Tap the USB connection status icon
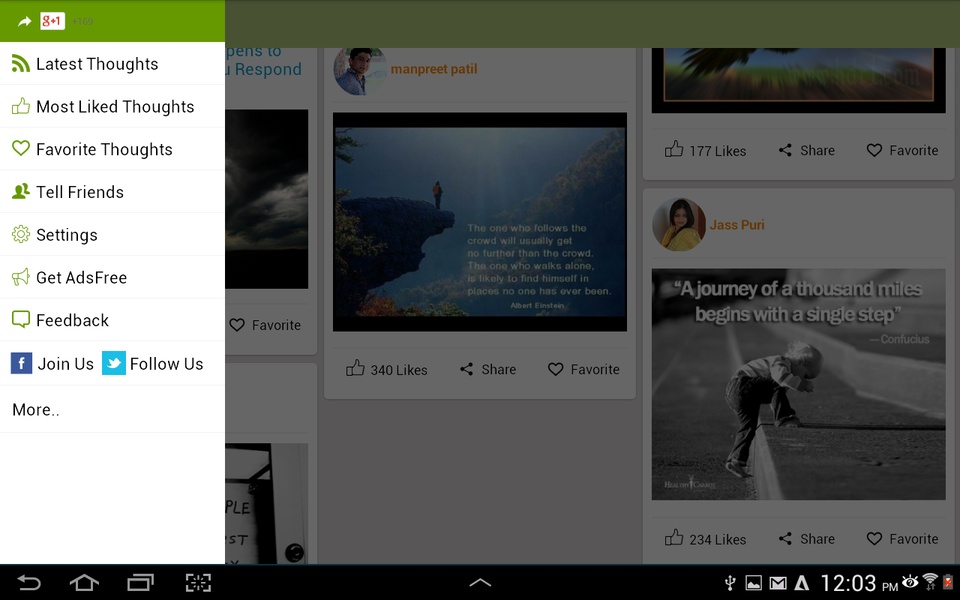Viewport: 960px width, 600px height. pos(730,583)
